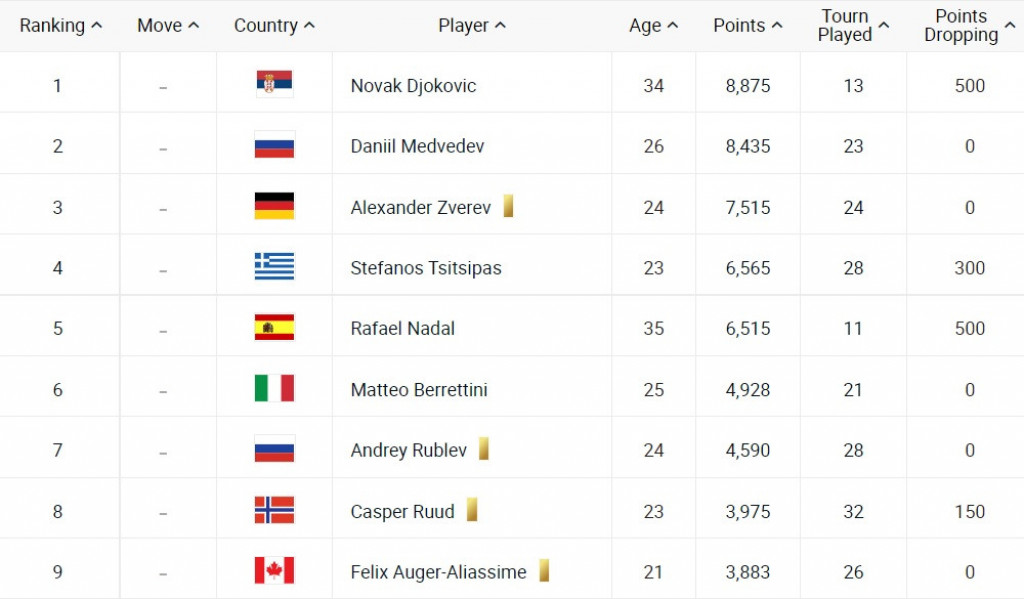Click the Germany flag icon
The width and height of the screenshot is (1024, 599).
pos(274,207)
